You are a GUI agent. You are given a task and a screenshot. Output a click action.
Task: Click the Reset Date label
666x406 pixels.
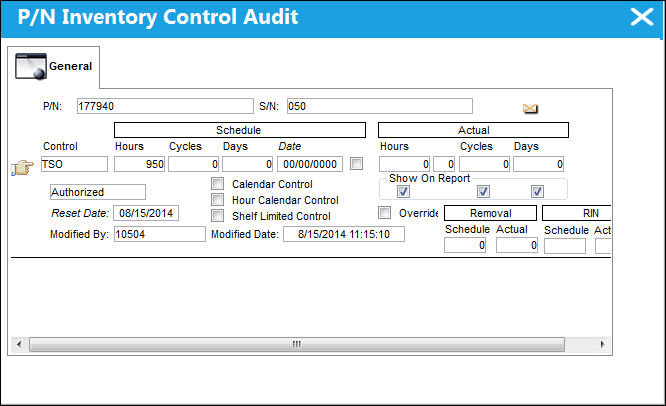coord(80,213)
